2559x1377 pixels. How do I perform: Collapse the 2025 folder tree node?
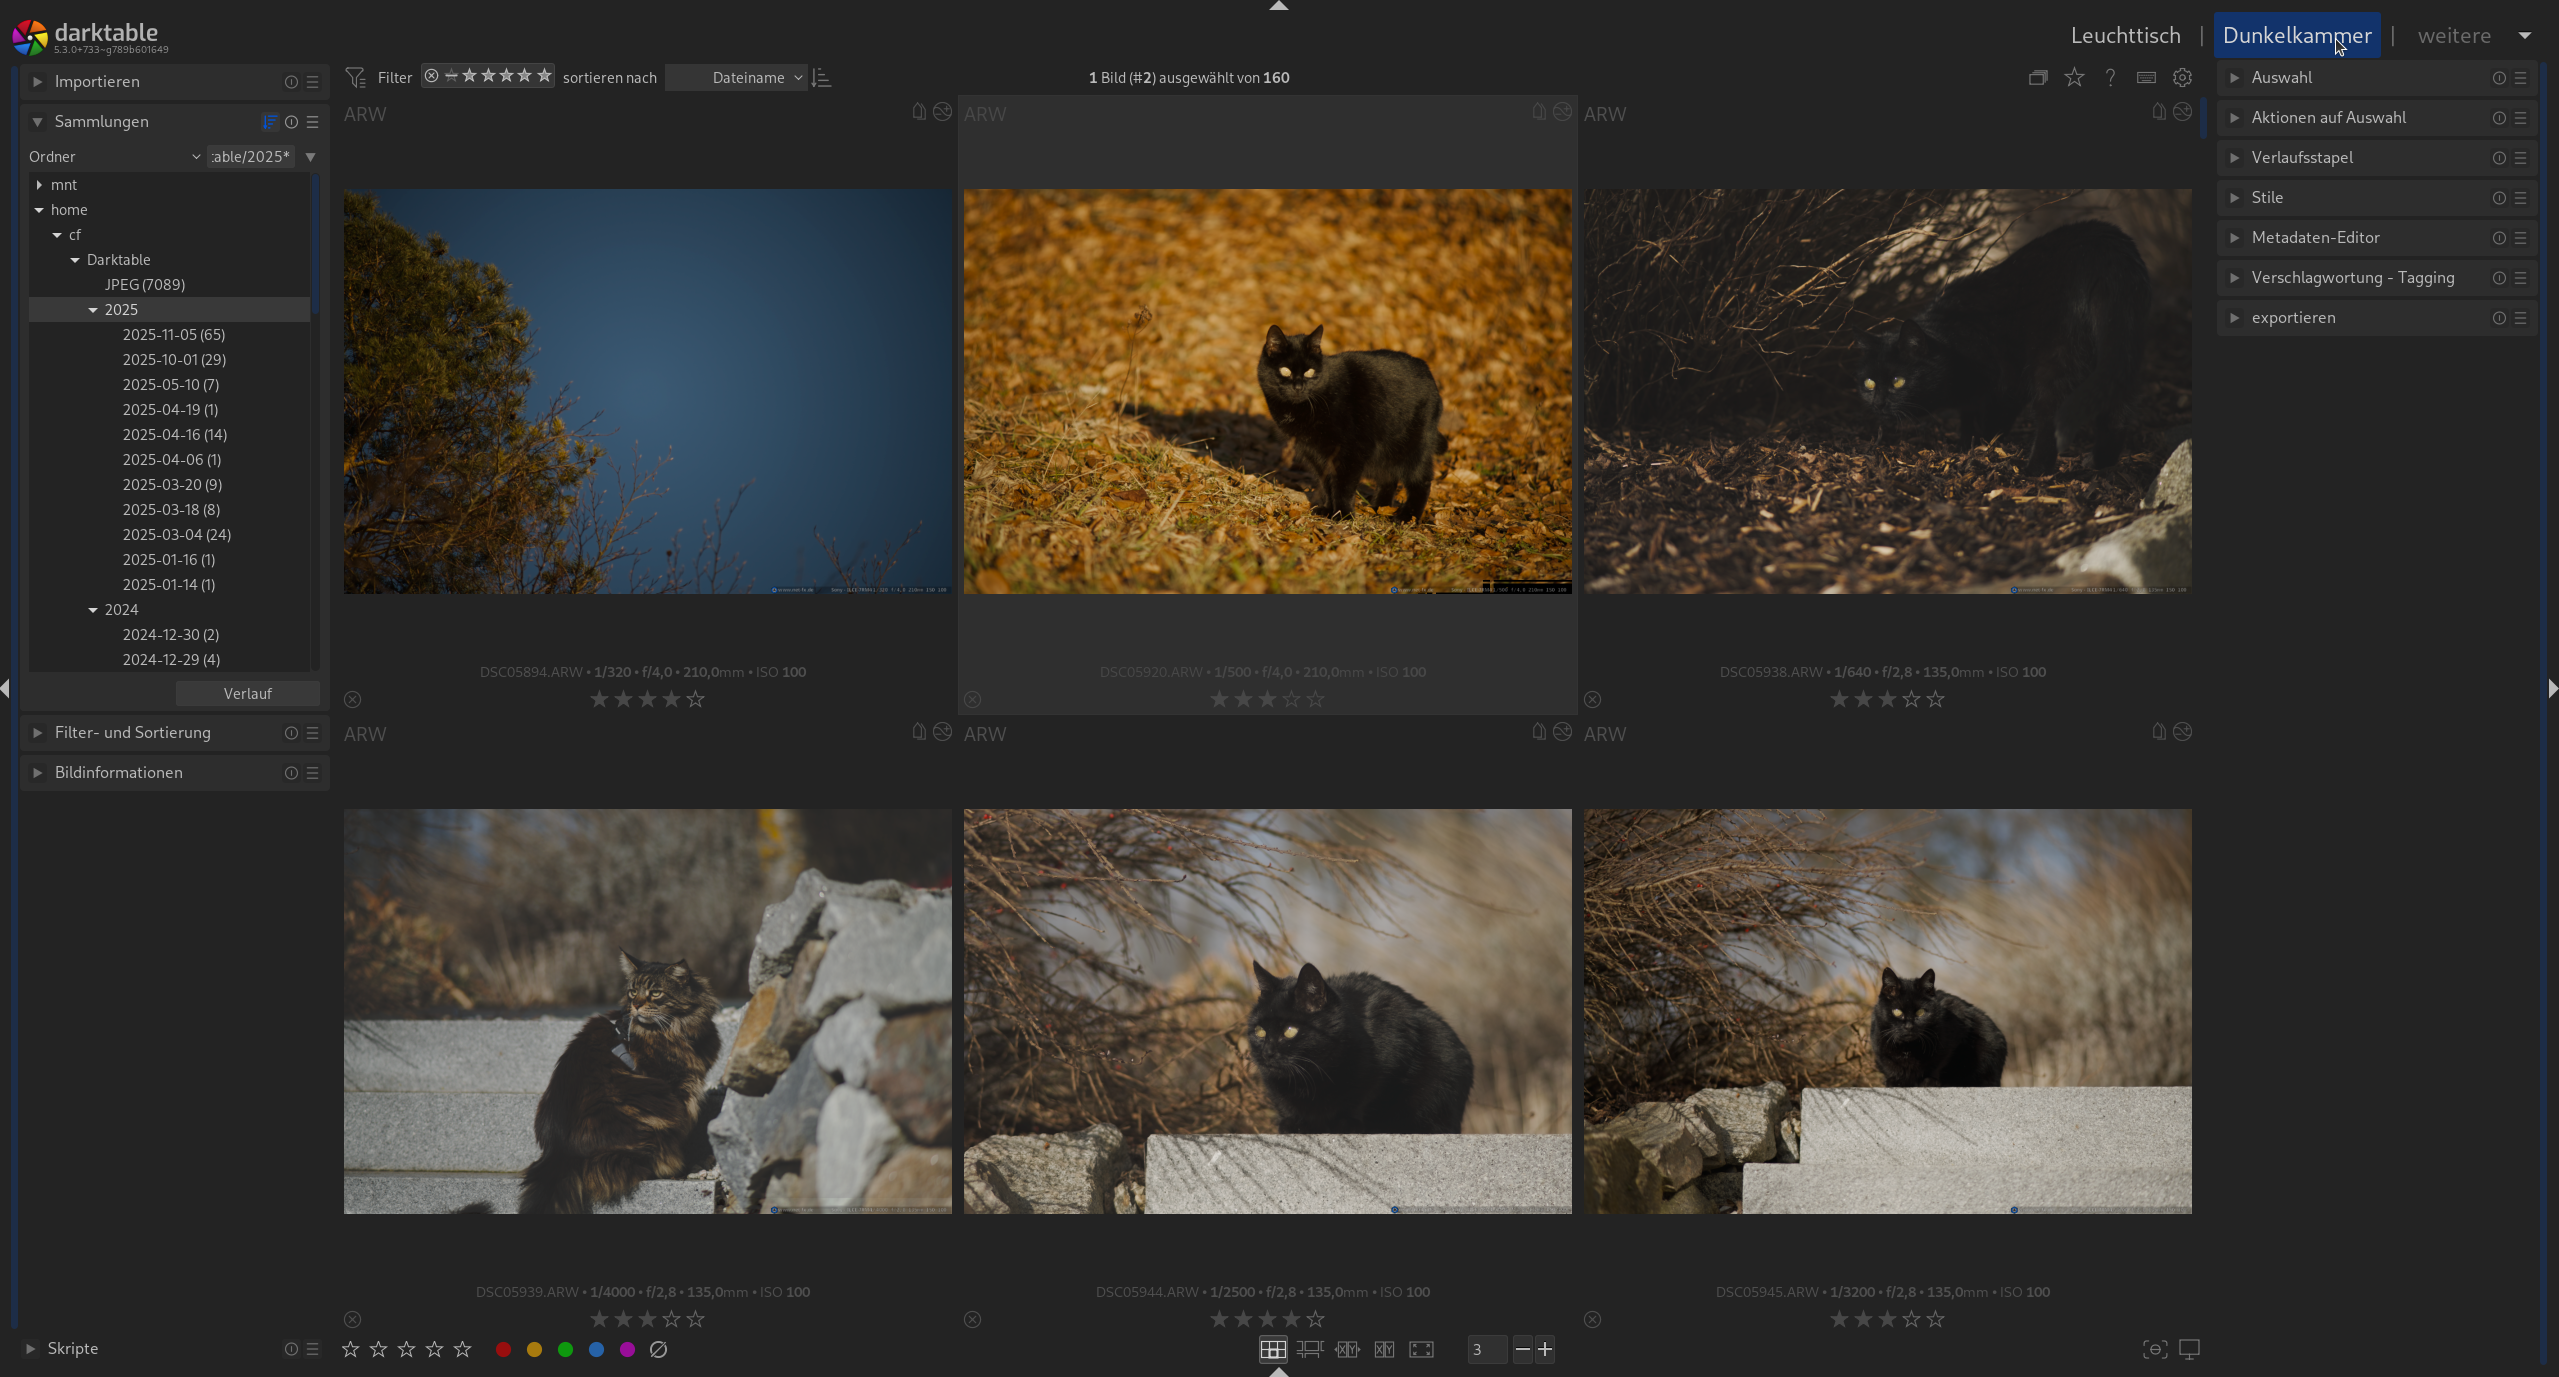93,310
